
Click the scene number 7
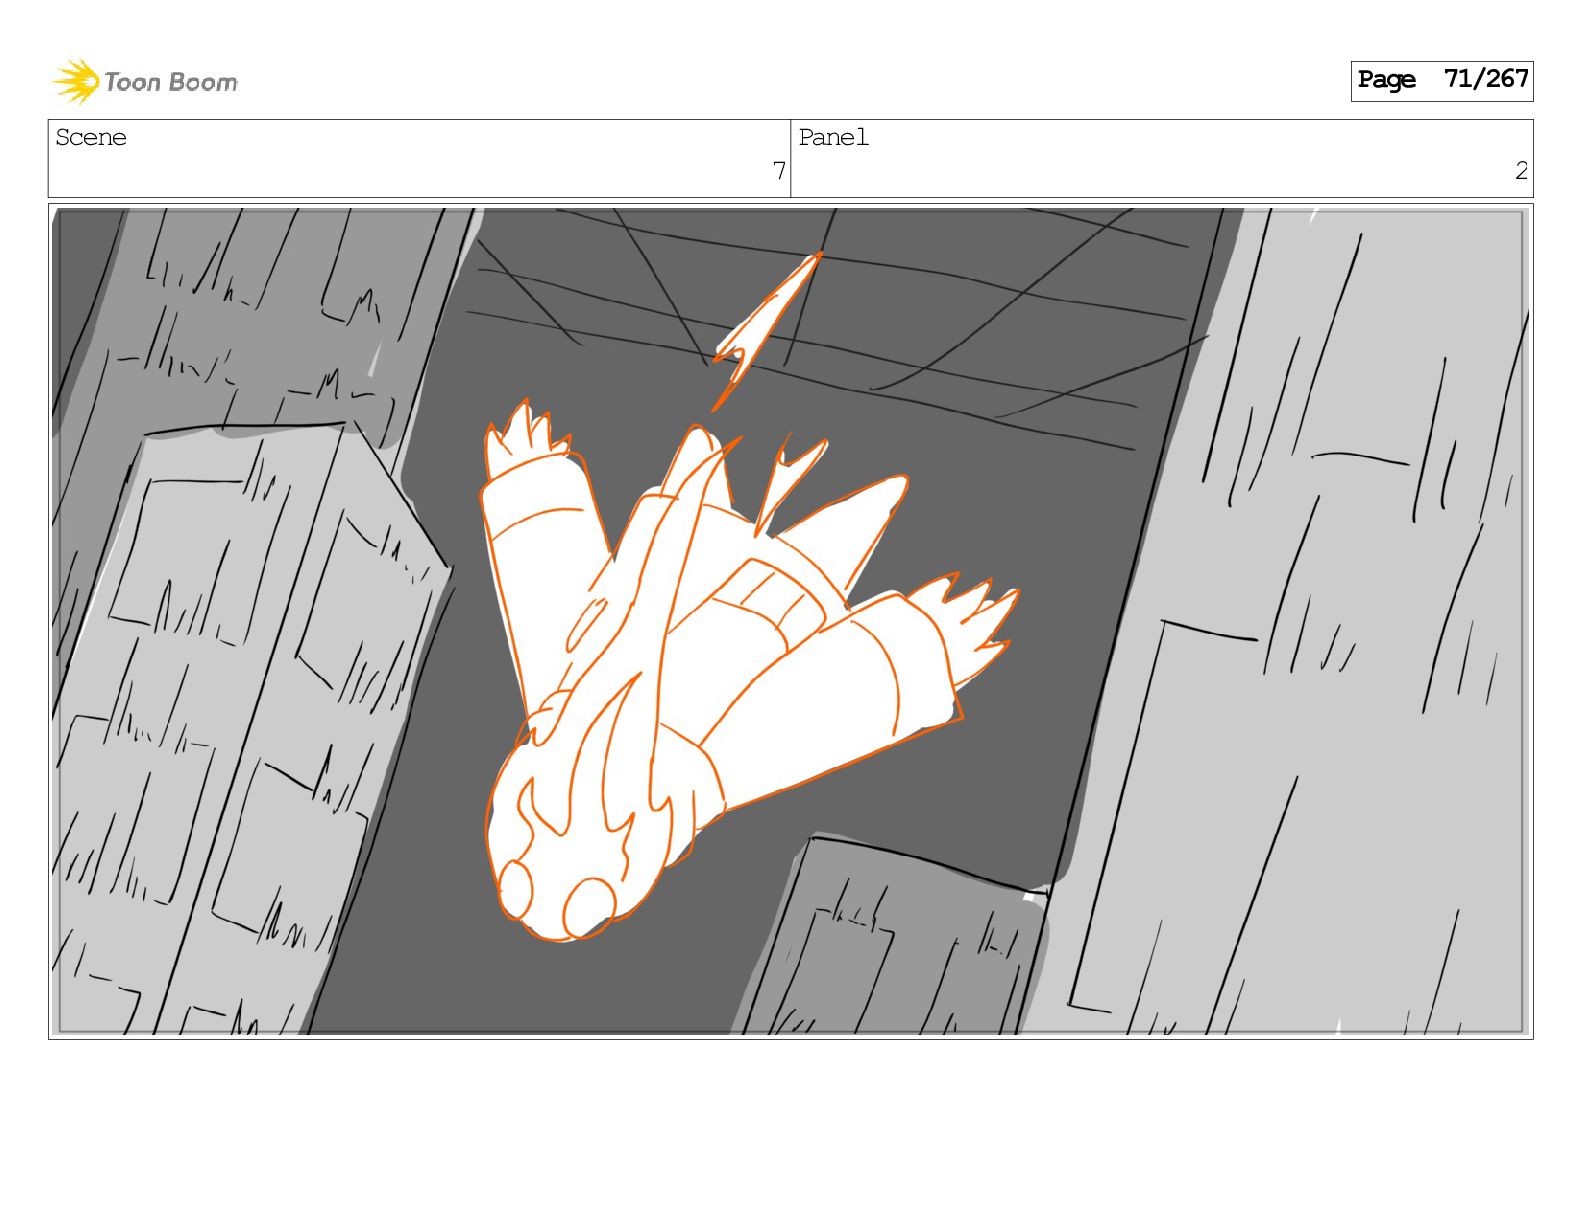779,171
